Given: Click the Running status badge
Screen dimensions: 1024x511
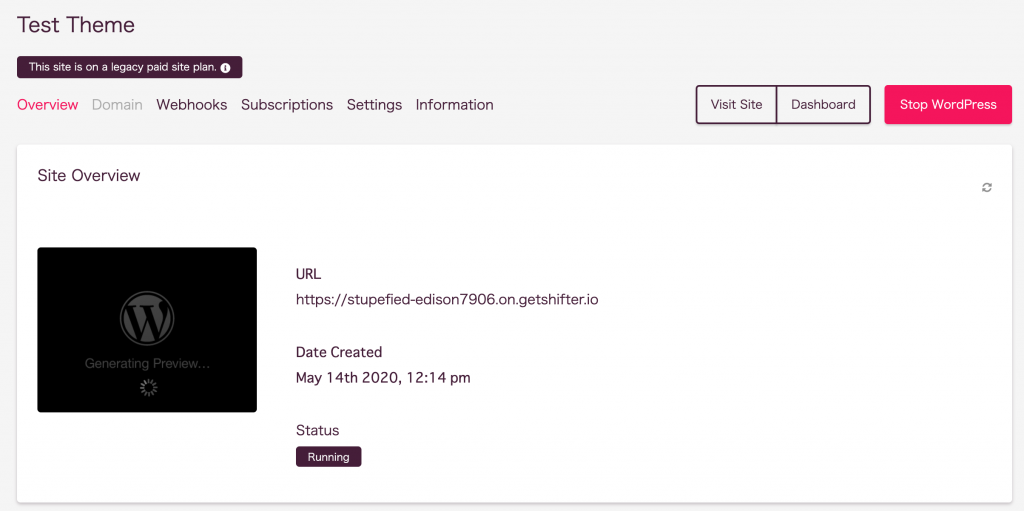Looking at the screenshot, I should pos(328,457).
